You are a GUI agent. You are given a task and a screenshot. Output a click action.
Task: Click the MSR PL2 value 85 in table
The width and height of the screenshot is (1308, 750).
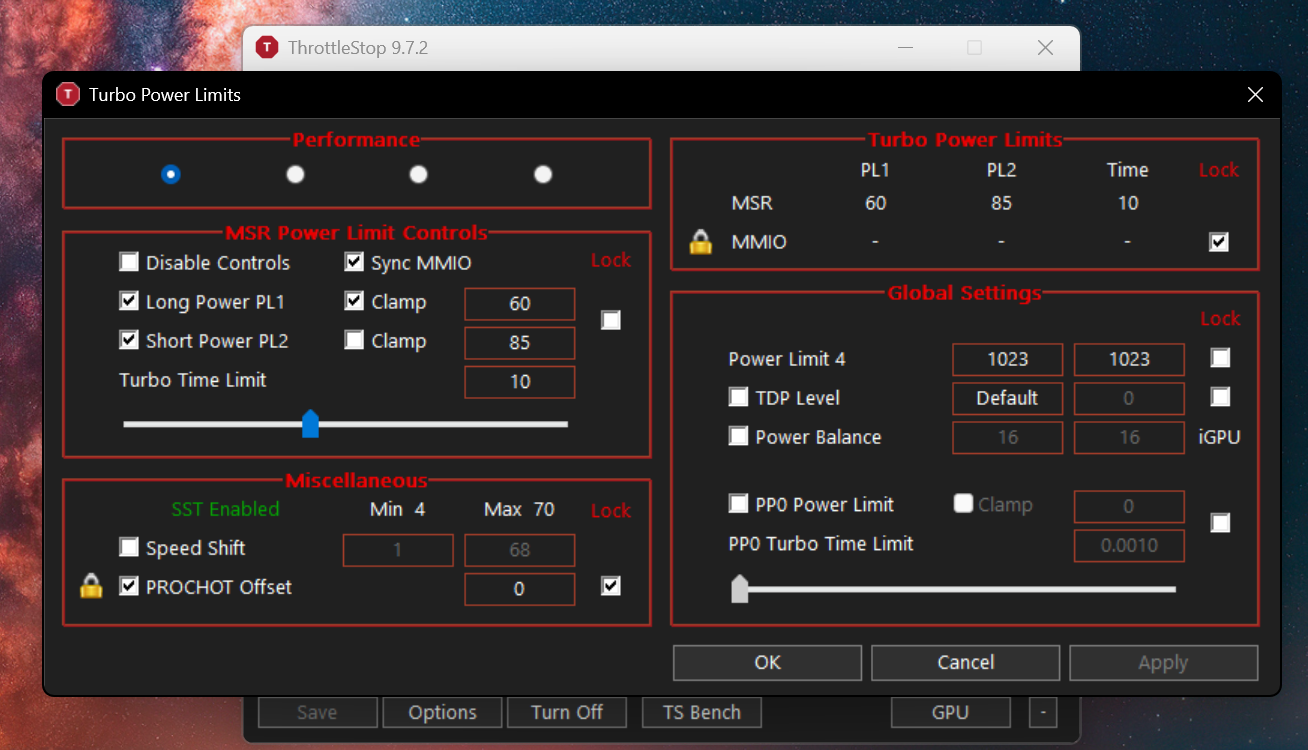(1001, 203)
